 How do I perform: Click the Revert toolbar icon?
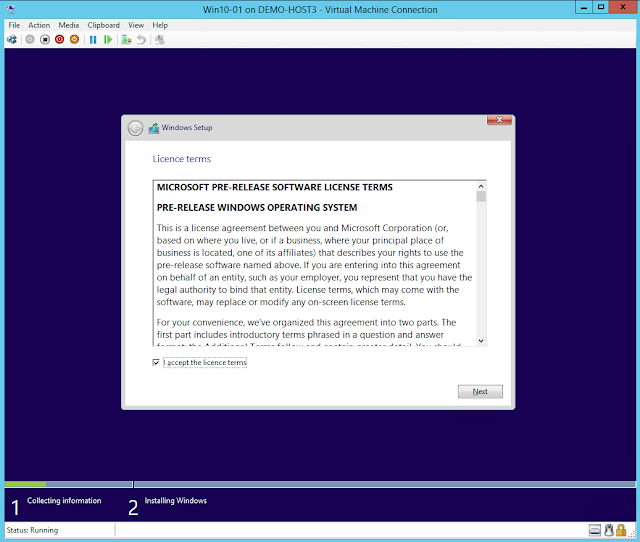click(141, 40)
